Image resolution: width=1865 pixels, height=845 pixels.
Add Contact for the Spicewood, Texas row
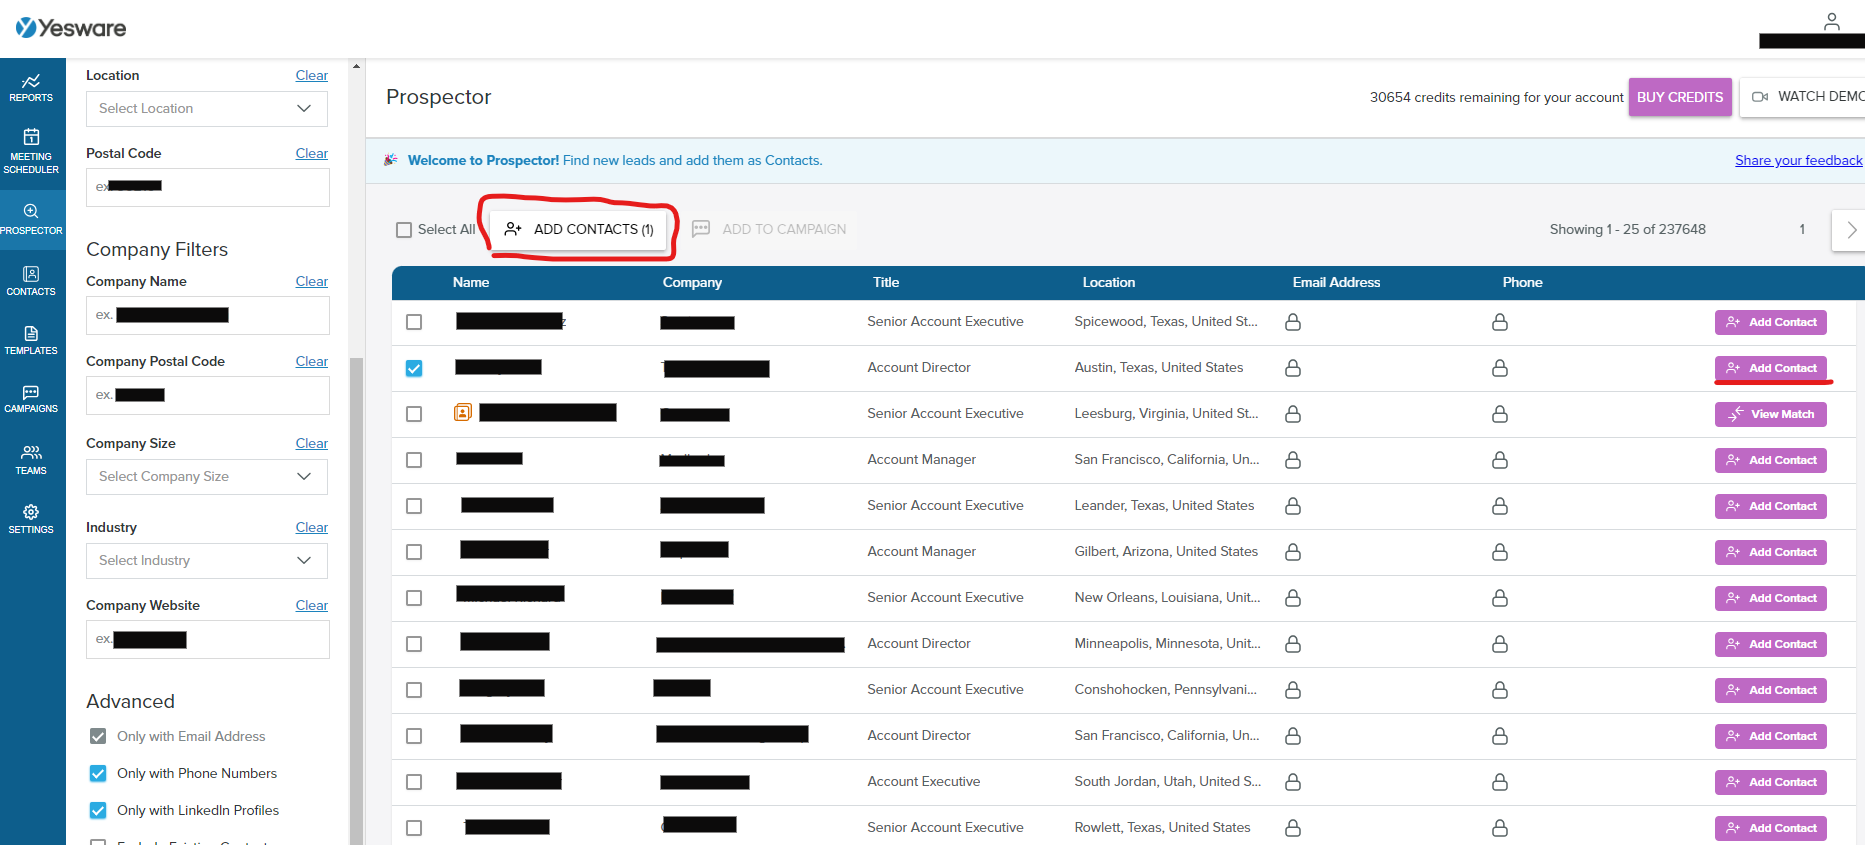[1771, 322]
